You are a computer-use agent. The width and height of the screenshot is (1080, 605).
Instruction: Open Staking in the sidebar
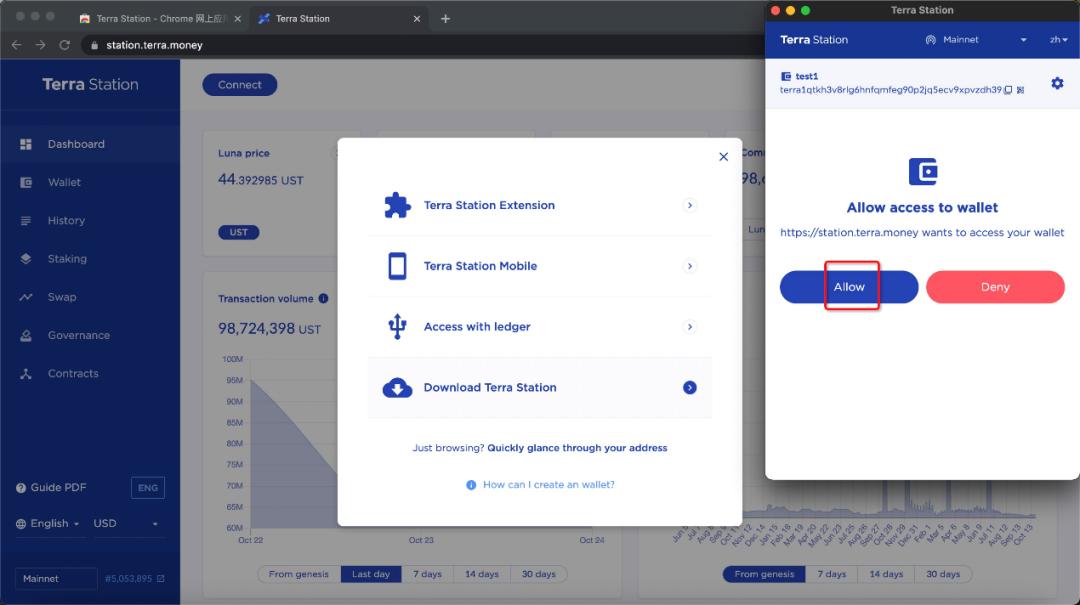click(x=67, y=259)
